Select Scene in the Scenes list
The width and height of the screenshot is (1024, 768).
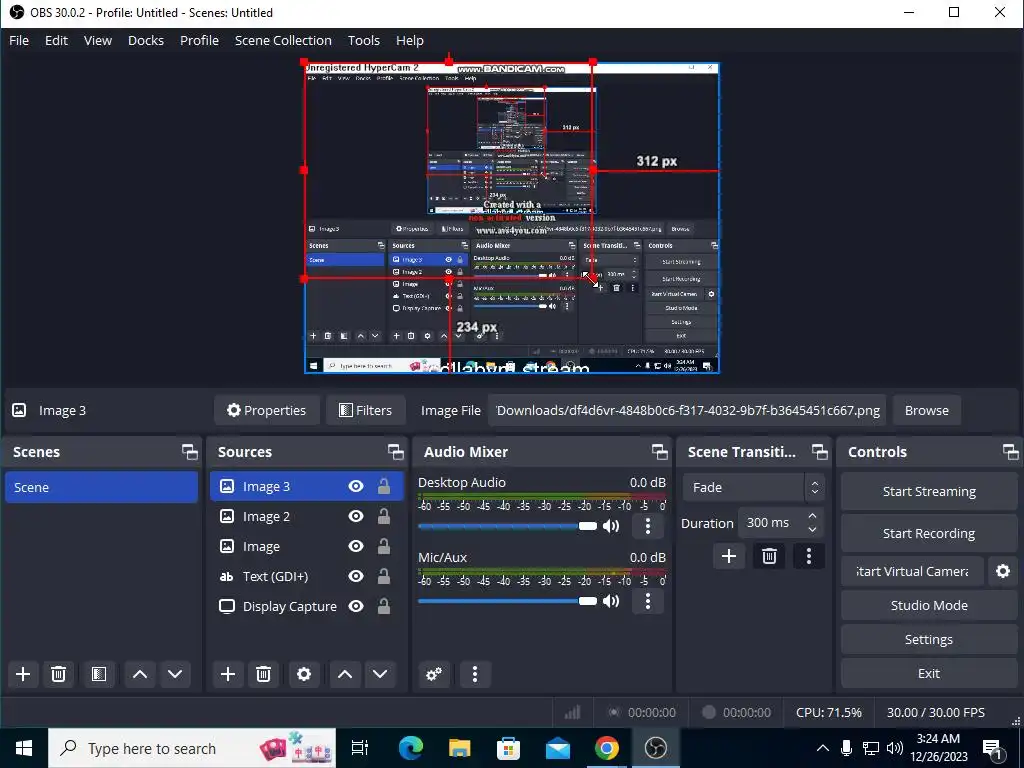click(101, 487)
